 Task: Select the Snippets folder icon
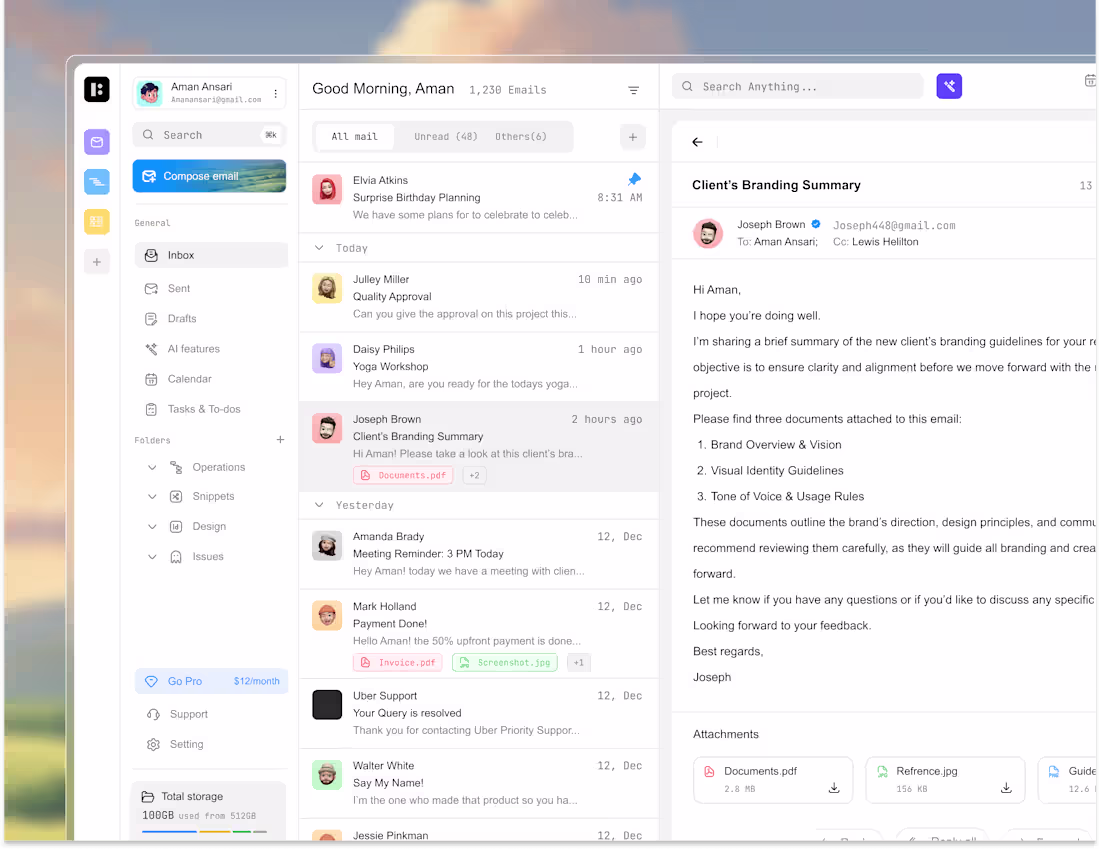[x=176, y=497]
